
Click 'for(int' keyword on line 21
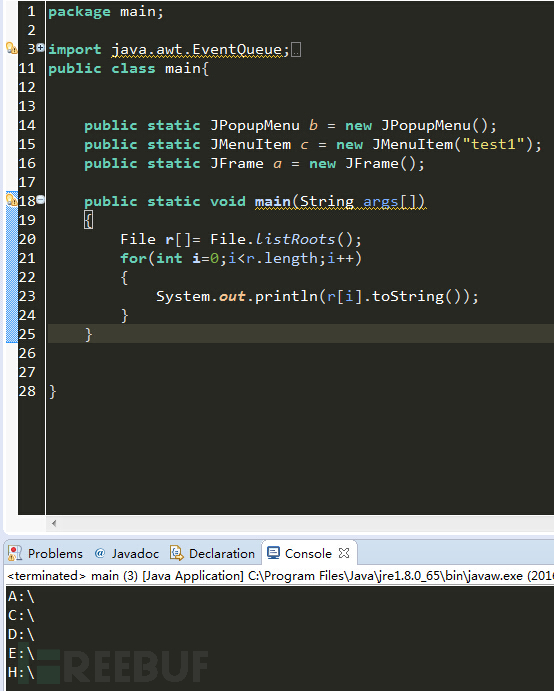click(x=151, y=258)
